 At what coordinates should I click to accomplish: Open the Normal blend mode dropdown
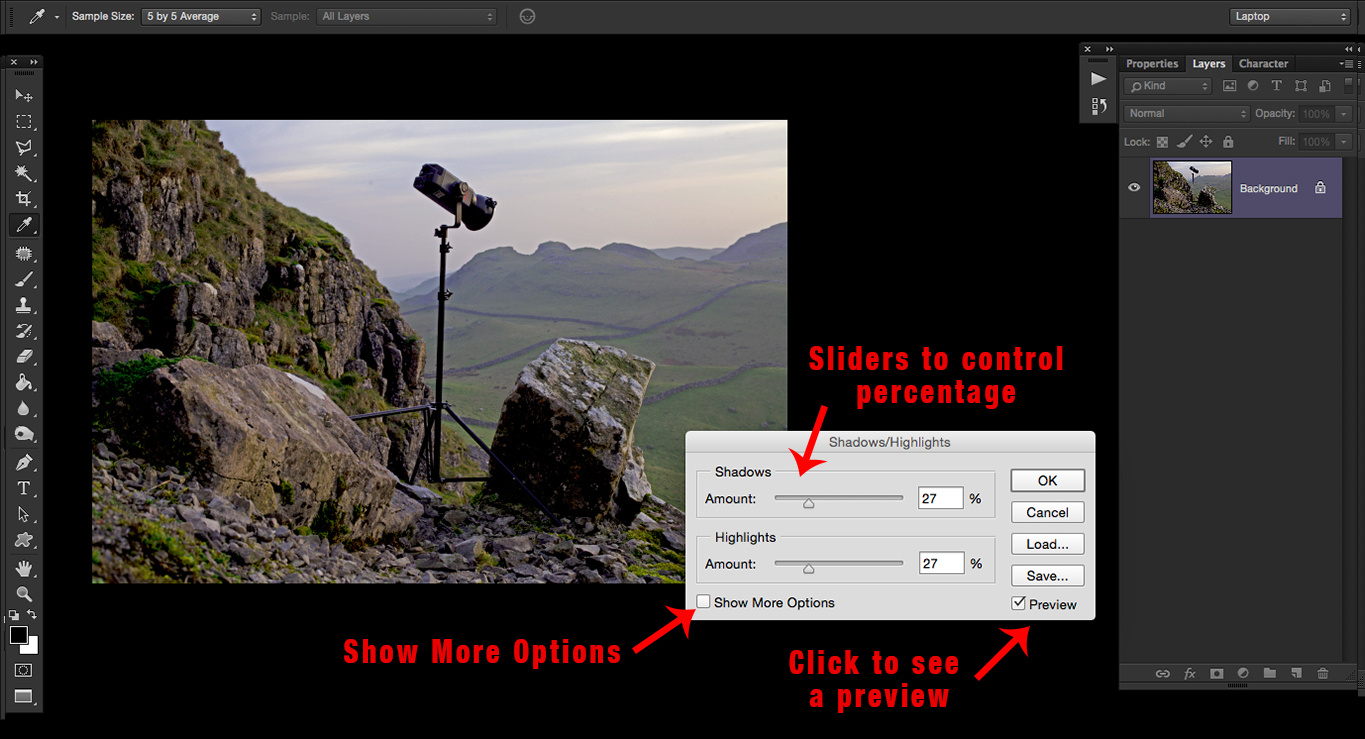(x=1187, y=114)
